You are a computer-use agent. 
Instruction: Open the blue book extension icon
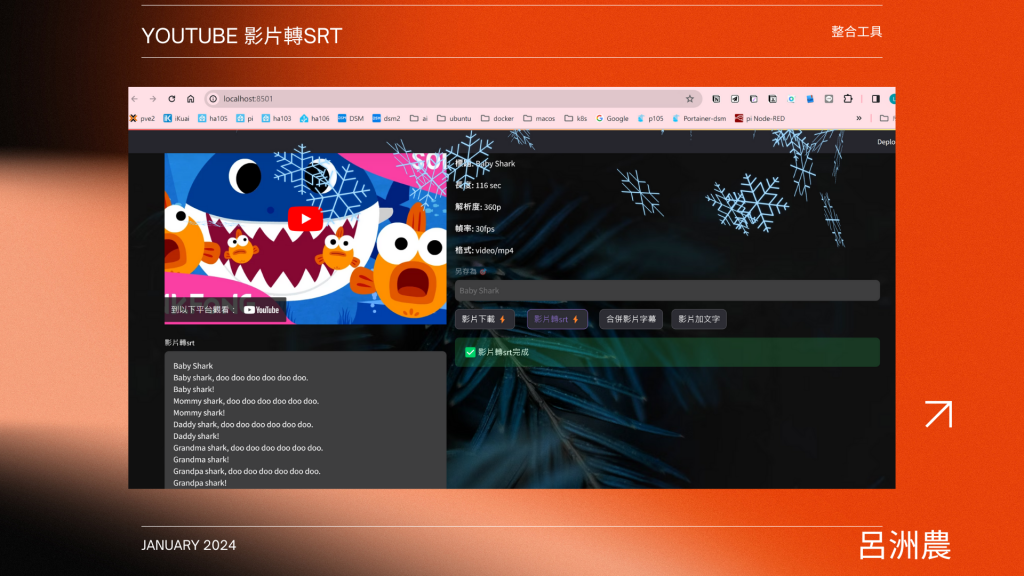[x=810, y=99]
